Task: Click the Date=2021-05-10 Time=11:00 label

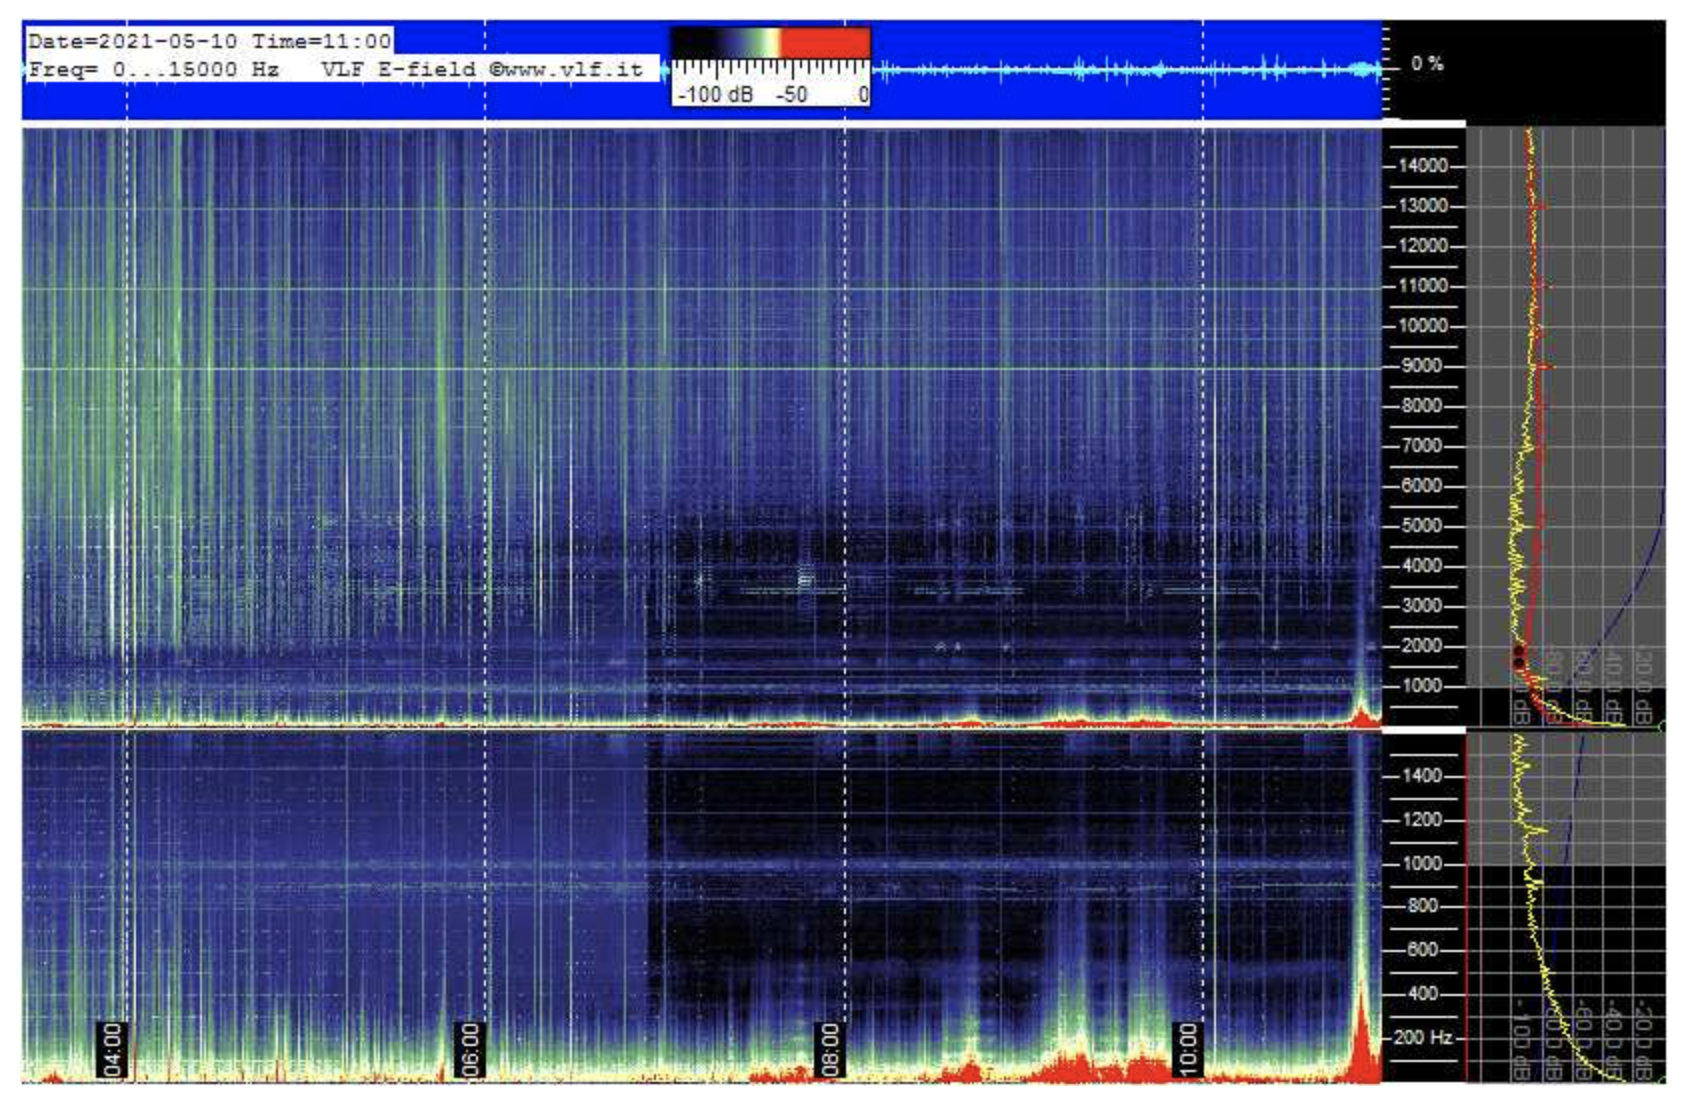Action: 209,42
